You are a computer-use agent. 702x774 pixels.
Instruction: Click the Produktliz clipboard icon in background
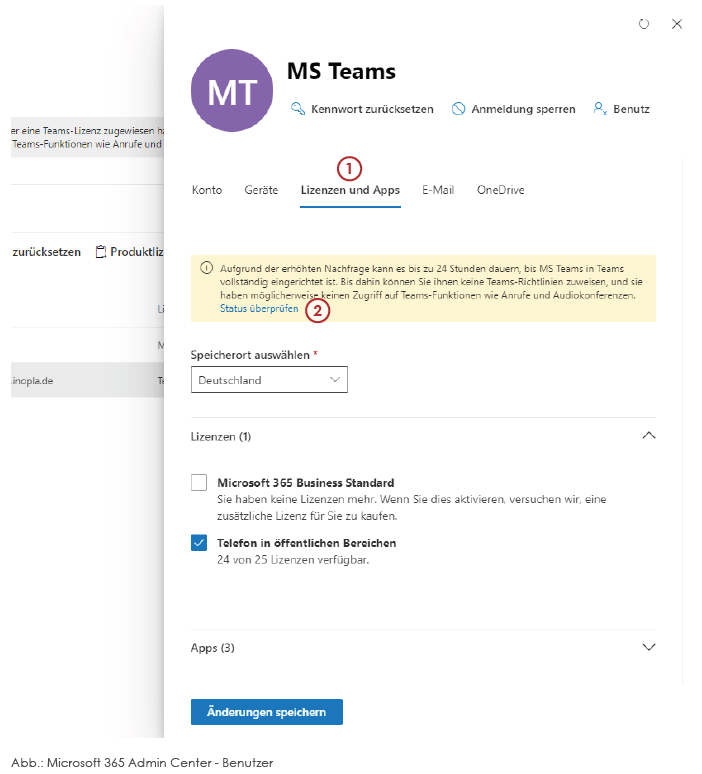101,252
